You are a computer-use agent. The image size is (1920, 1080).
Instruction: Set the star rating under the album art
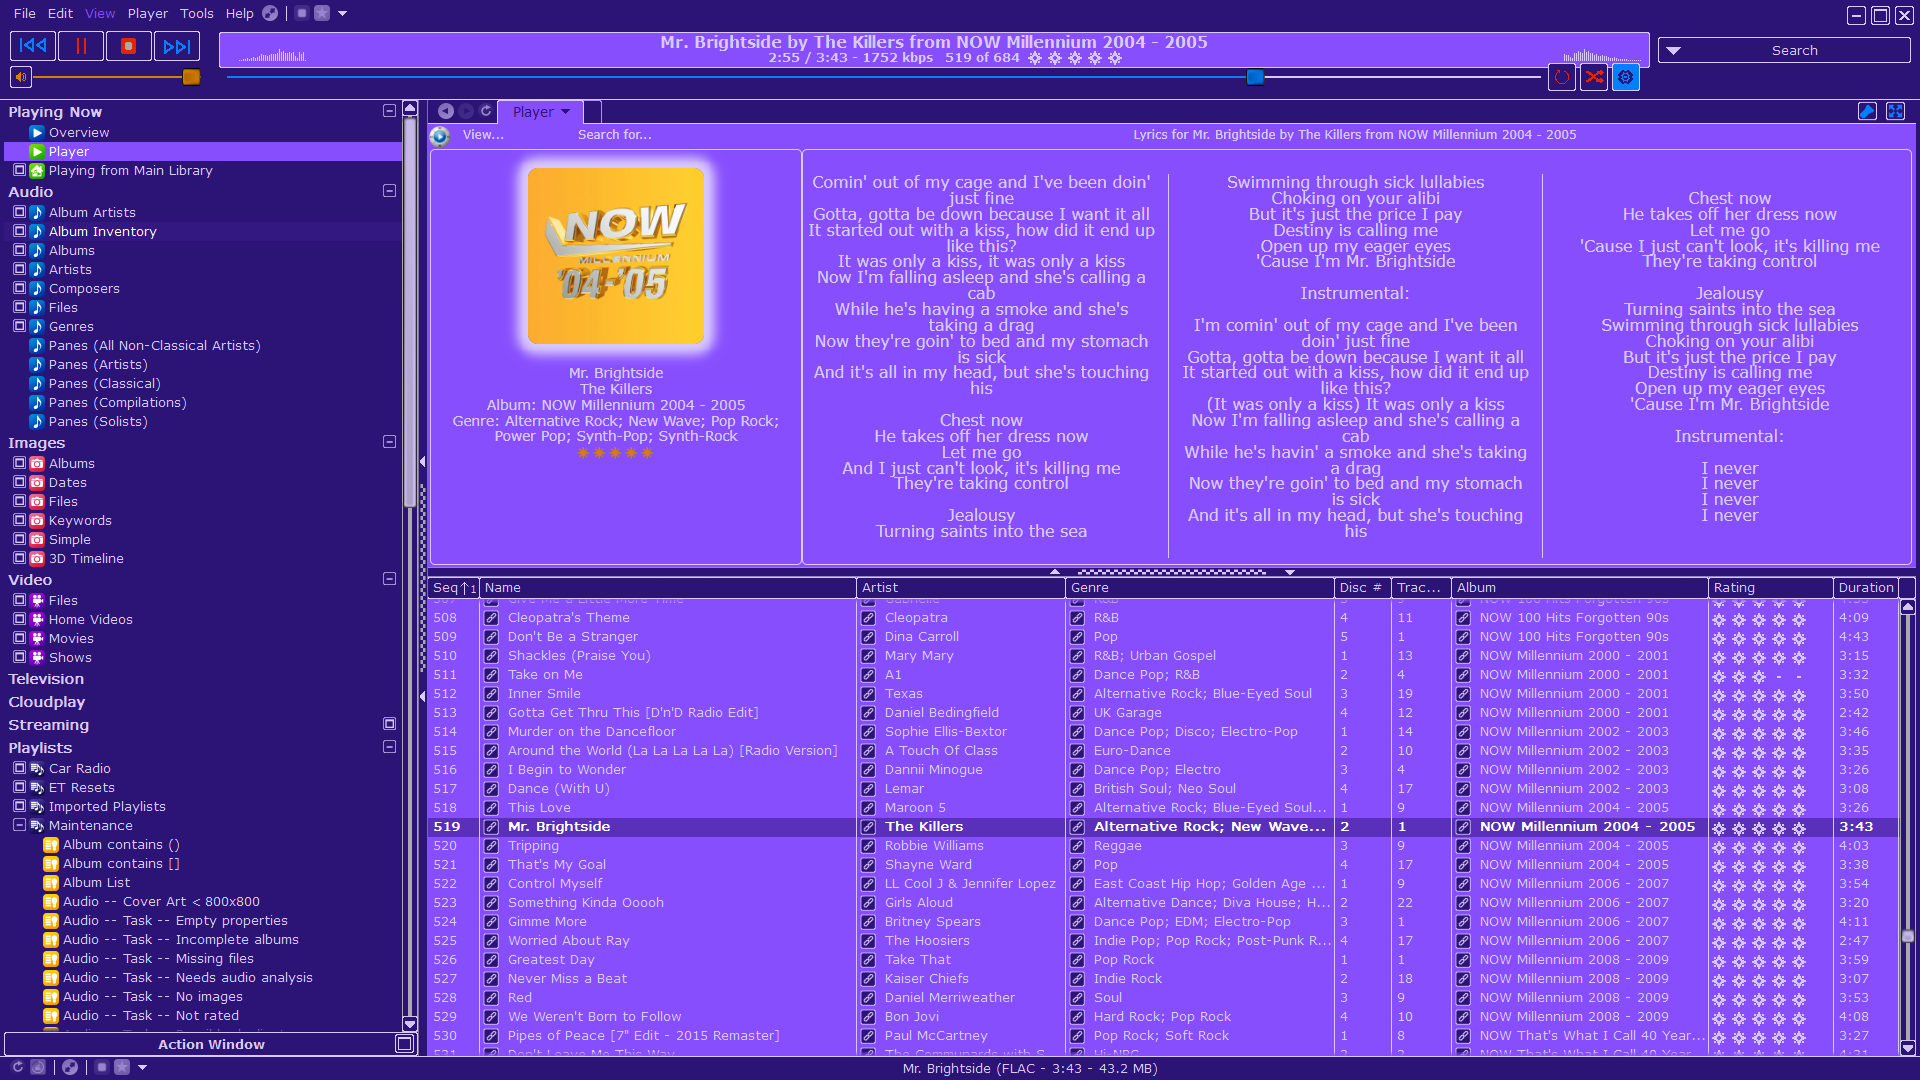pyautogui.click(x=615, y=453)
